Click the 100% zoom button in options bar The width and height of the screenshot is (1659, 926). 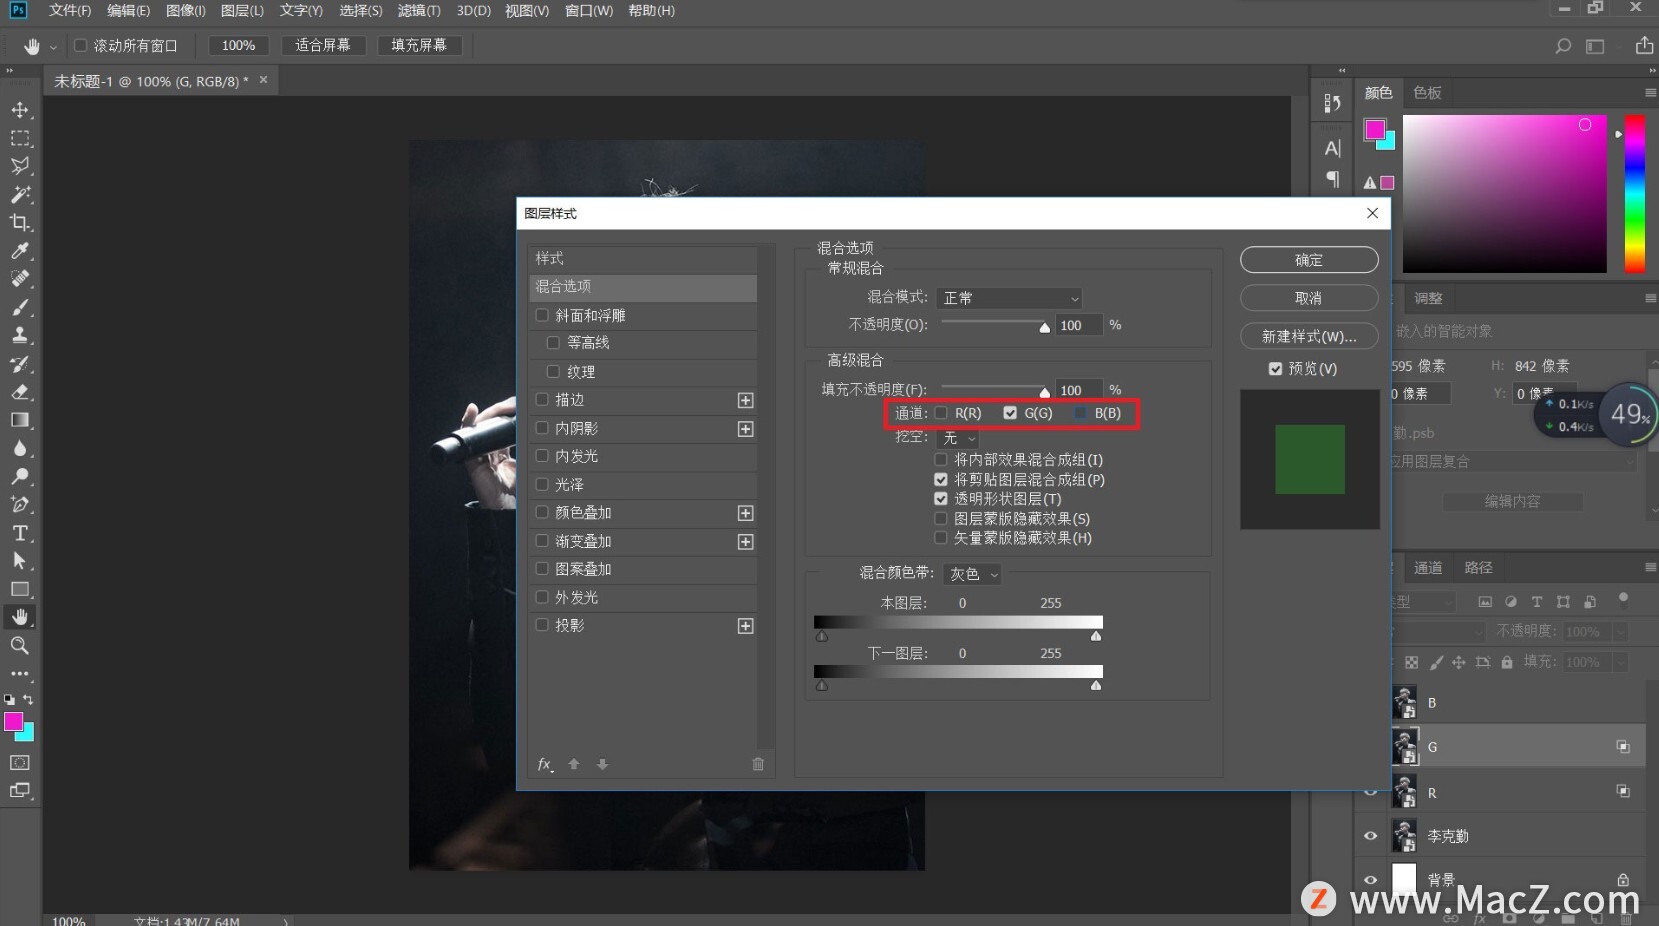click(x=238, y=46)
